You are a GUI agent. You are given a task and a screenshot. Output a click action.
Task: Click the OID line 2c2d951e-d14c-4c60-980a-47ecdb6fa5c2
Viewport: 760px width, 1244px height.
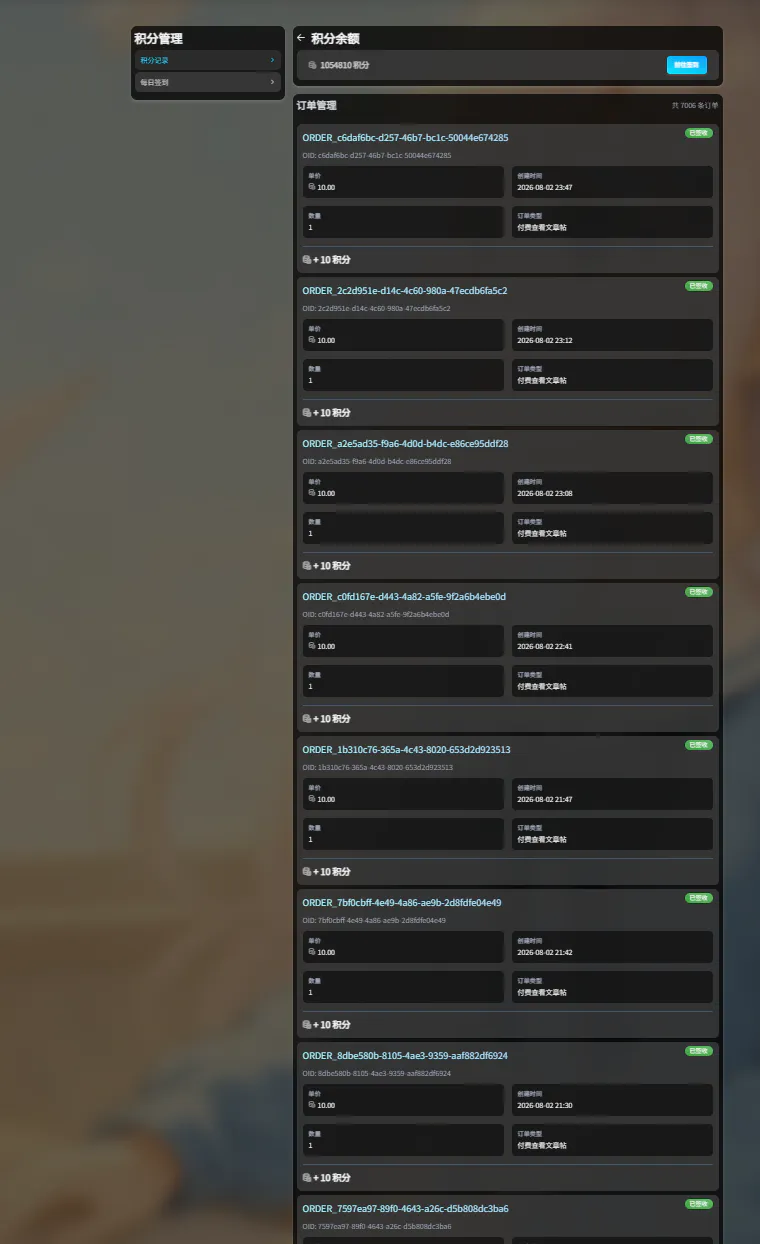pyautogui.click(x=376, y=309)
